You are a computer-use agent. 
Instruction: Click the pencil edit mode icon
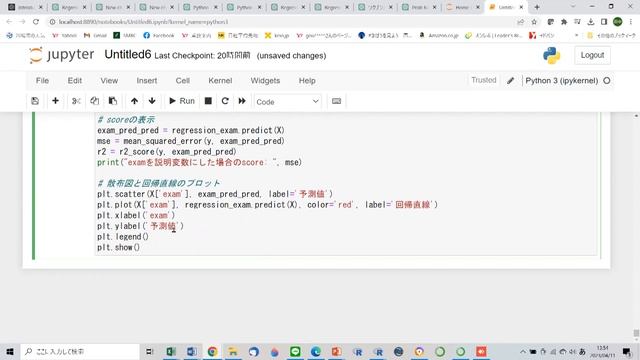511,81
